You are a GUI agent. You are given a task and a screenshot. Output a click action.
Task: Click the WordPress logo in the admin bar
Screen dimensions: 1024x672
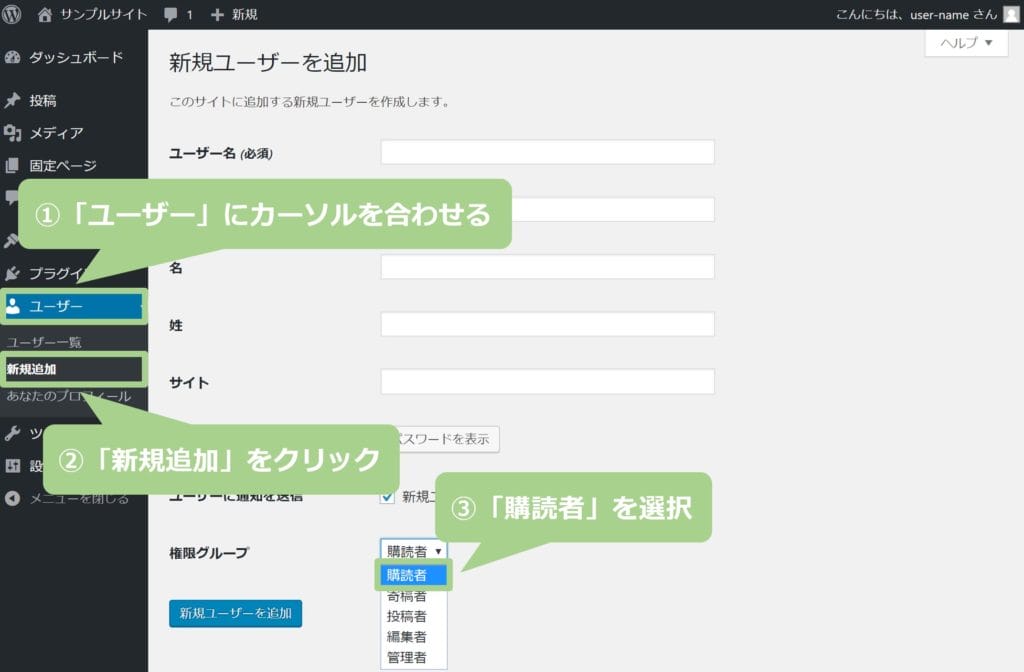pos(12,14)
